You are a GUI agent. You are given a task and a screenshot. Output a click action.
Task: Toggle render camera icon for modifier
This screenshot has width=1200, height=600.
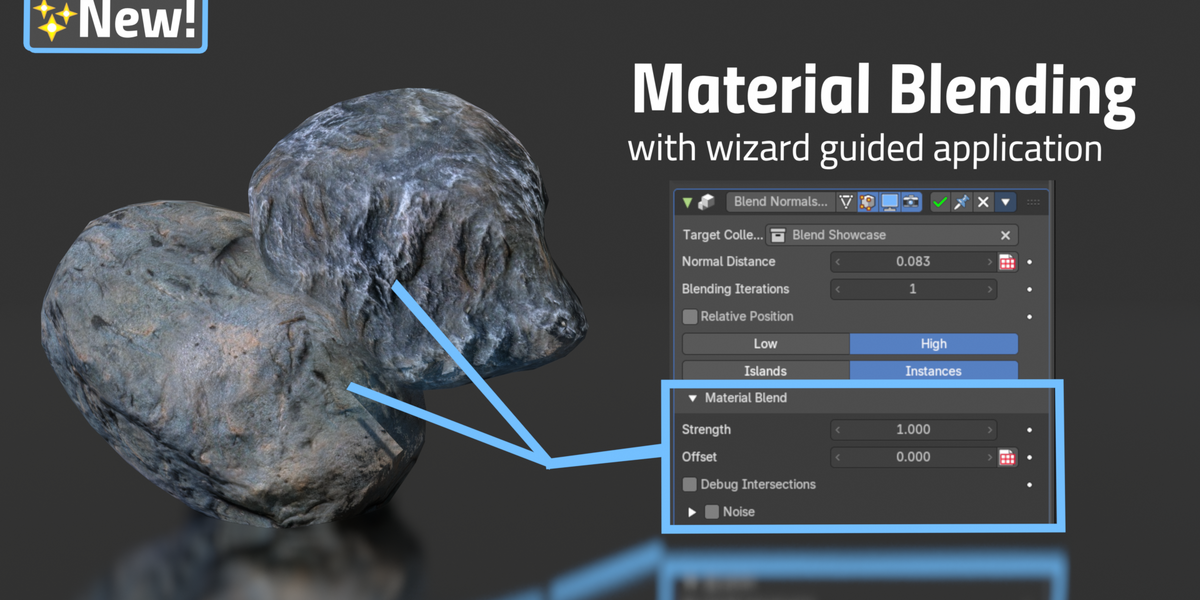point(911,202)
